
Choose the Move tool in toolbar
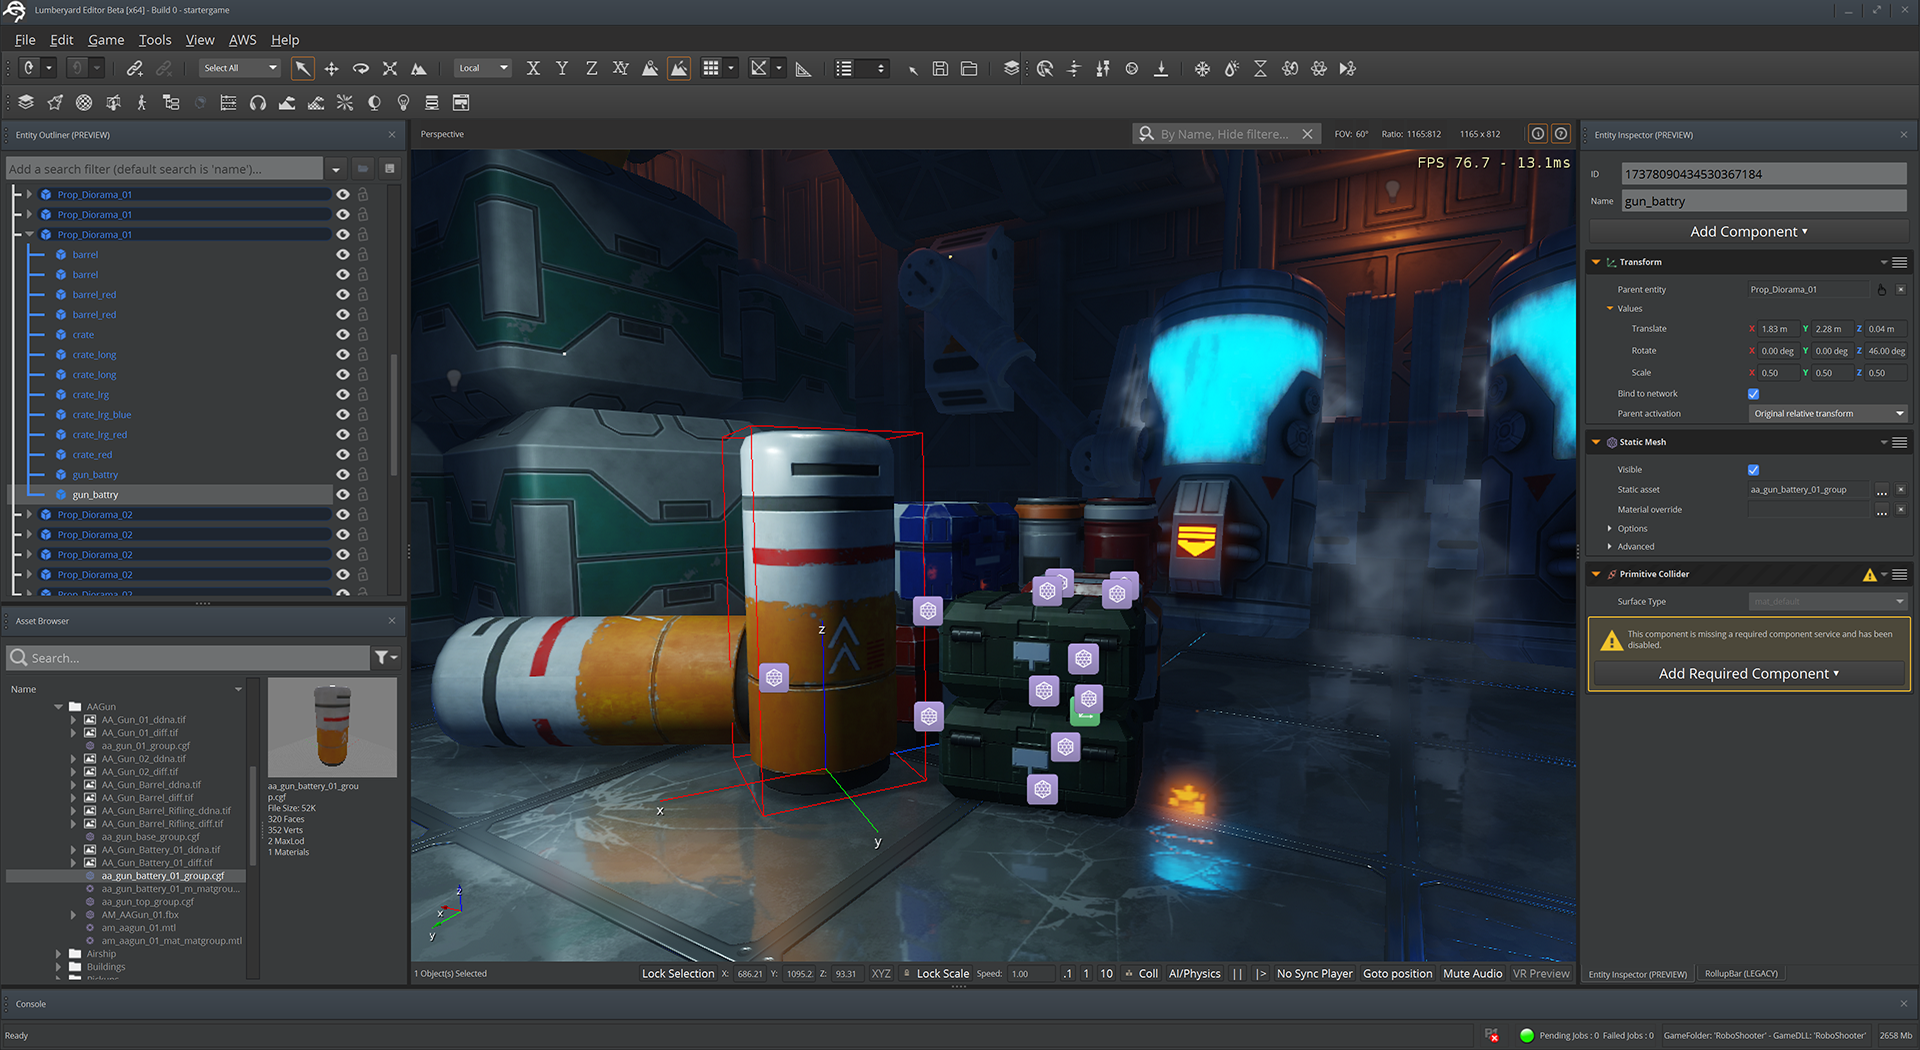[332, 68]
